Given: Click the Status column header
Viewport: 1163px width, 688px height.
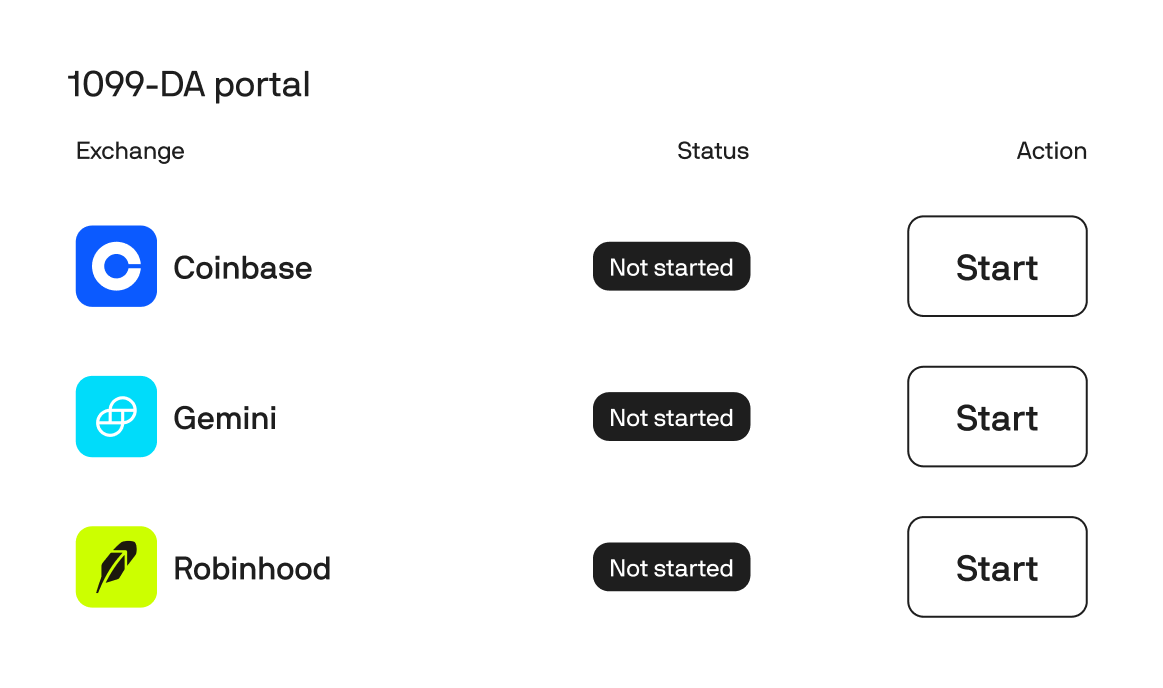Looking at the screenshot, I should pos(712,151).
